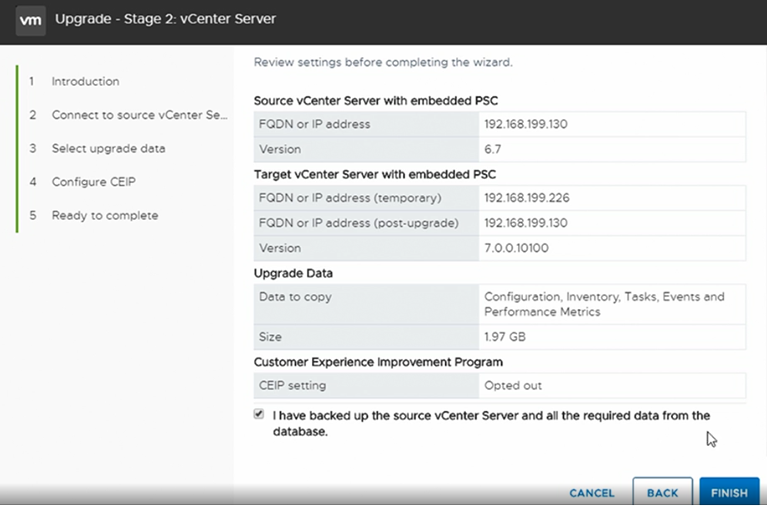Click 'FQDN or IP address (temporary)' label
767x506 pixels.
coord(350,198)
